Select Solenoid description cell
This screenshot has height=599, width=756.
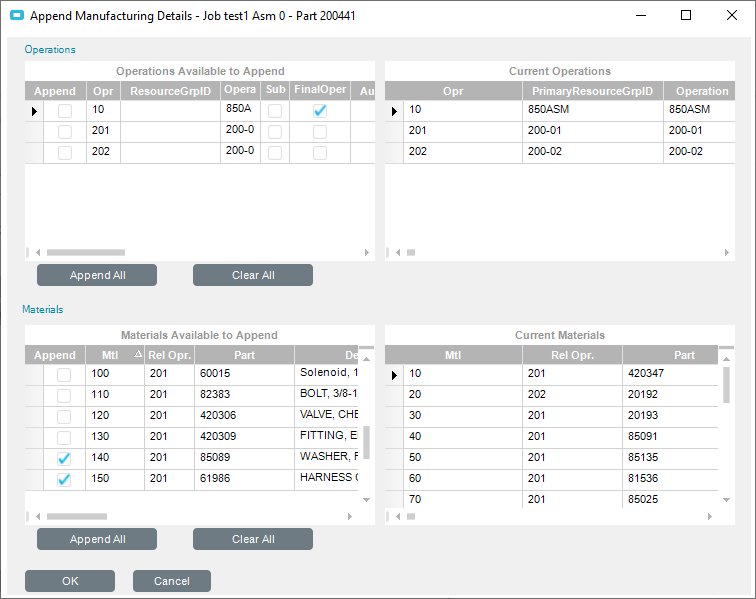tap(326, 373)
